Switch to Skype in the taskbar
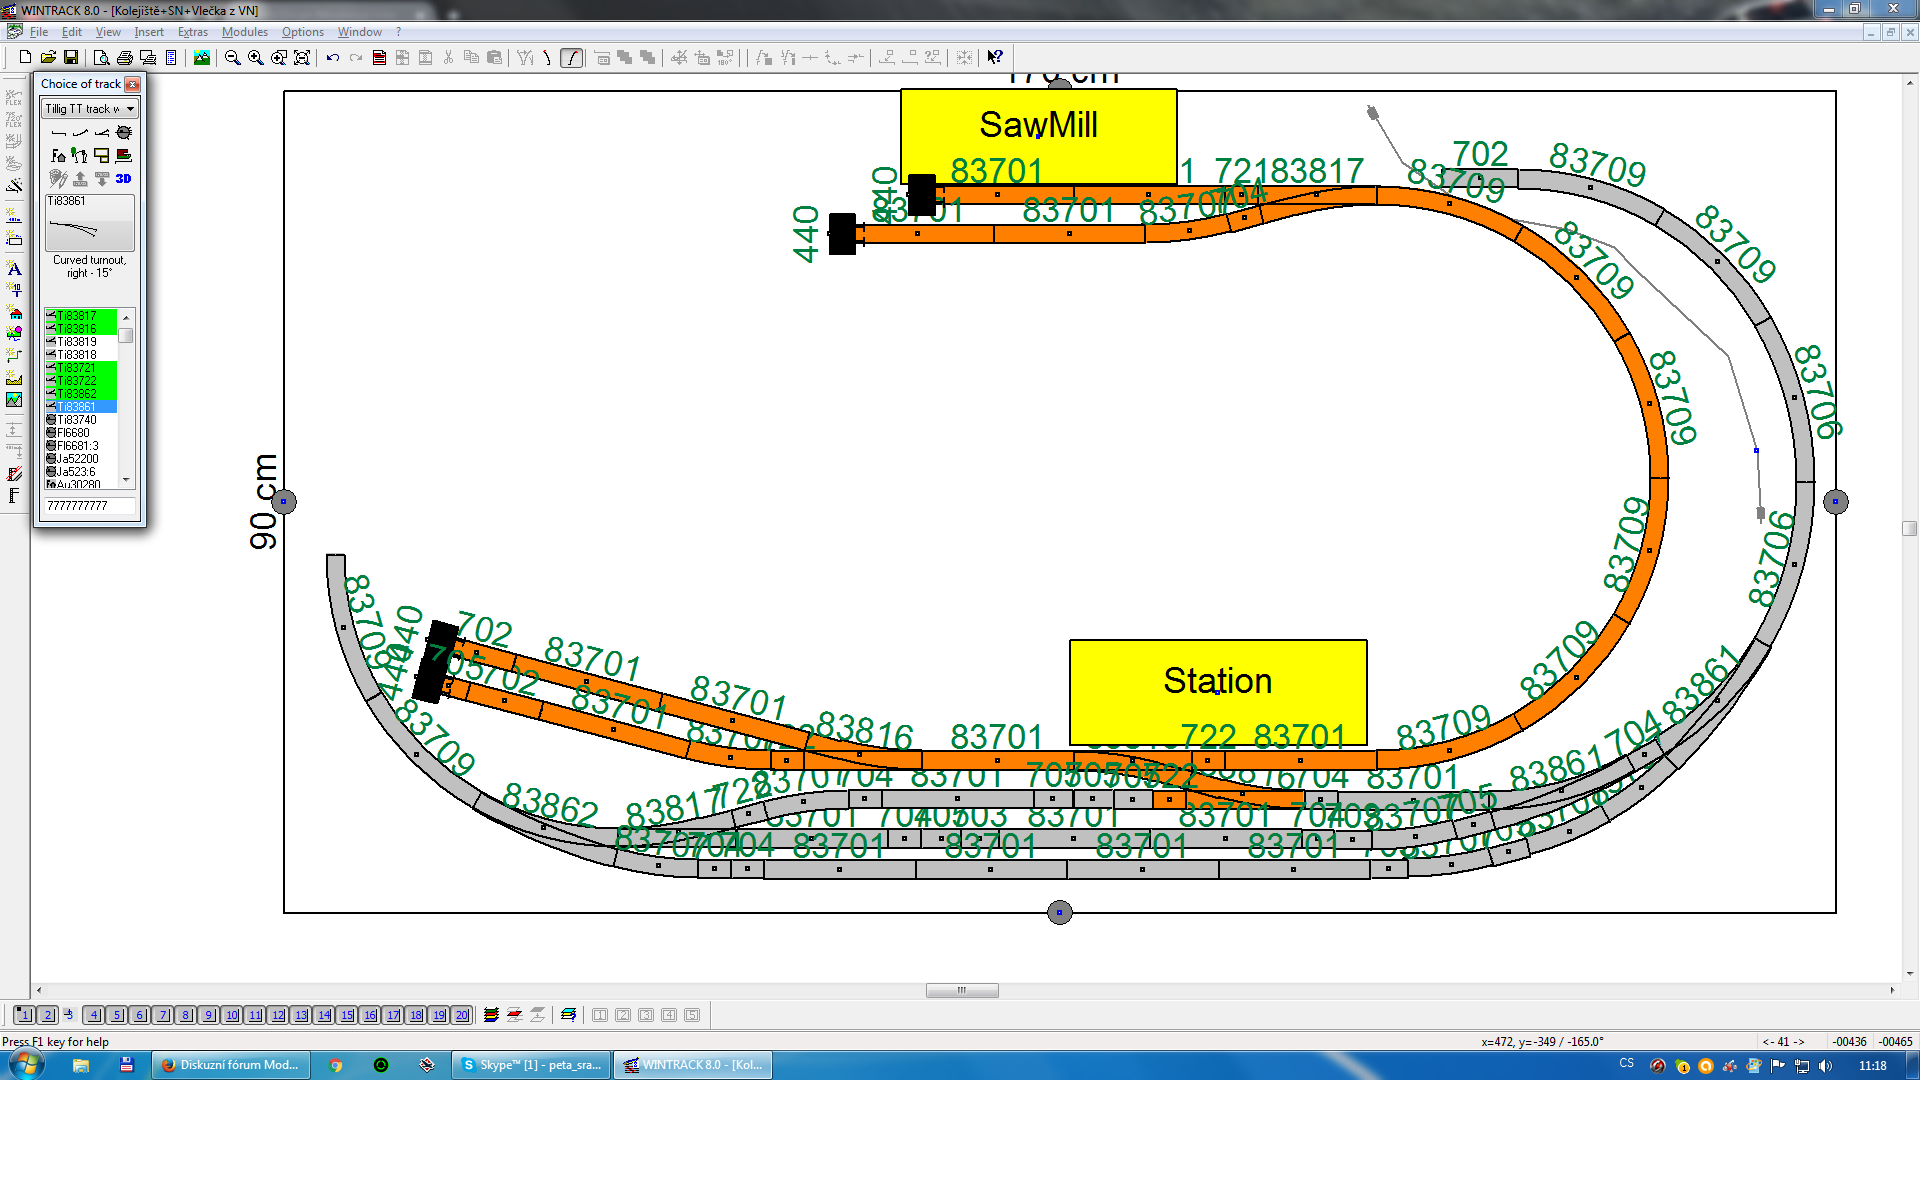 pyautogui.click(x=531, y=1065)
